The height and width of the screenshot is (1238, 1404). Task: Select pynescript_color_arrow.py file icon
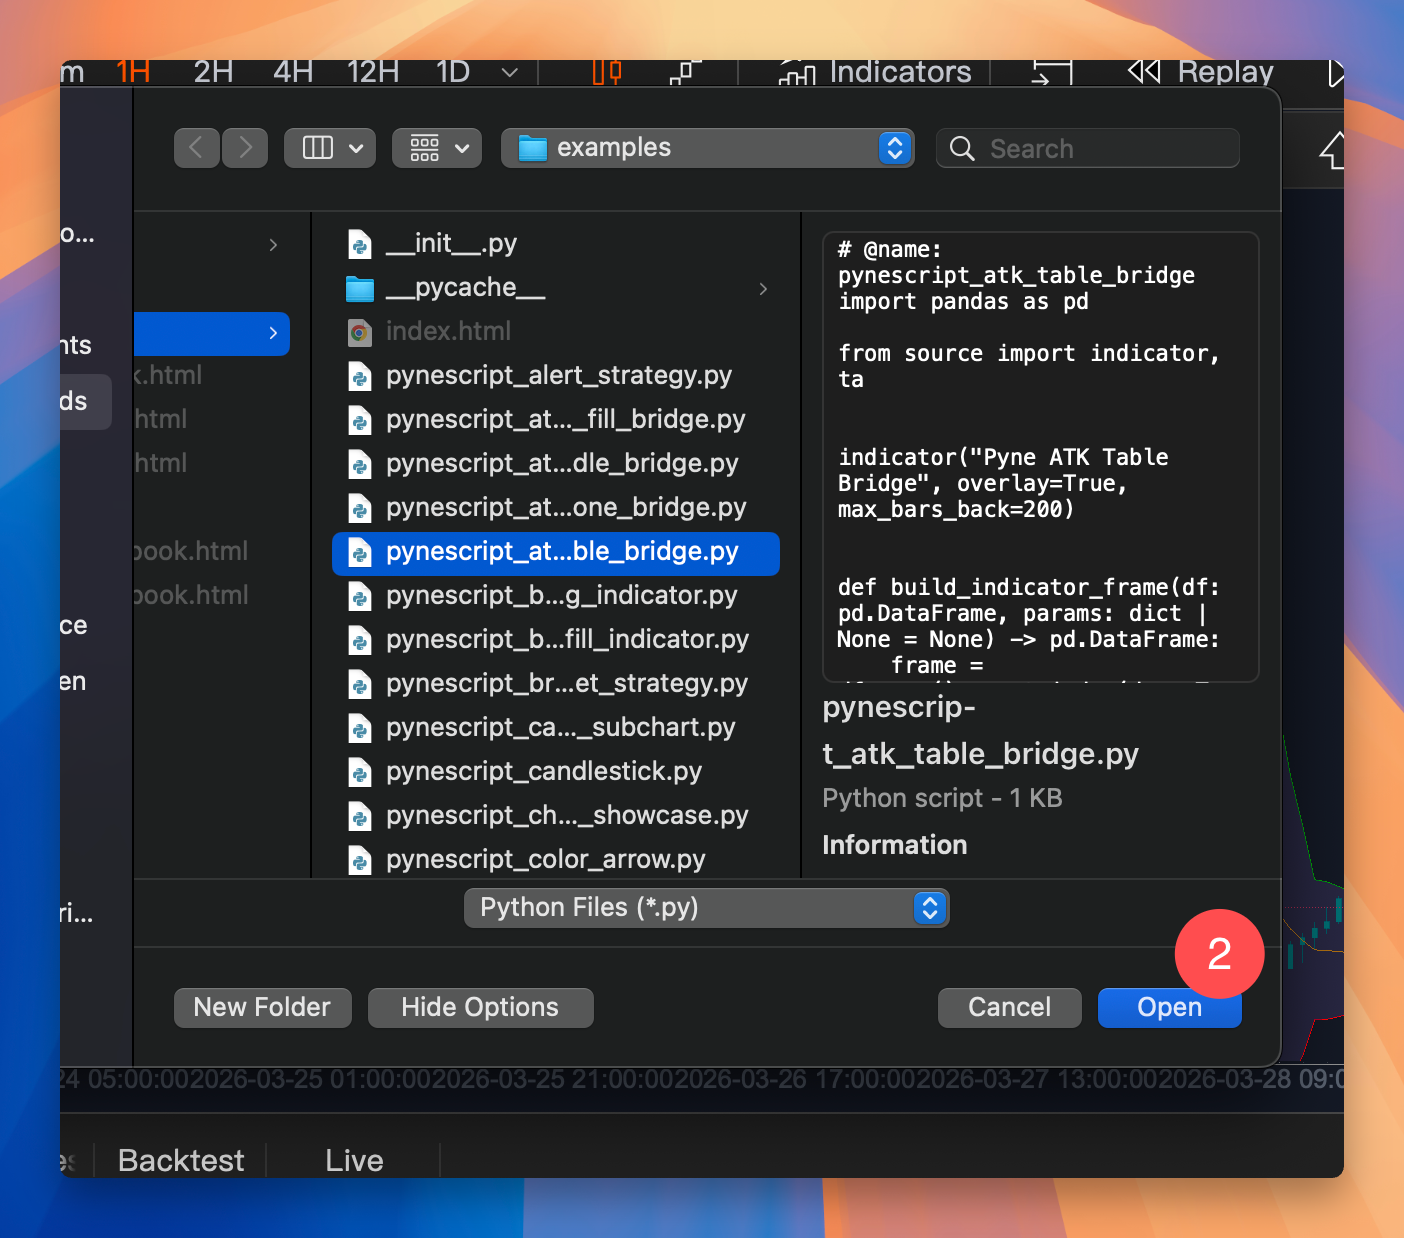360,861
